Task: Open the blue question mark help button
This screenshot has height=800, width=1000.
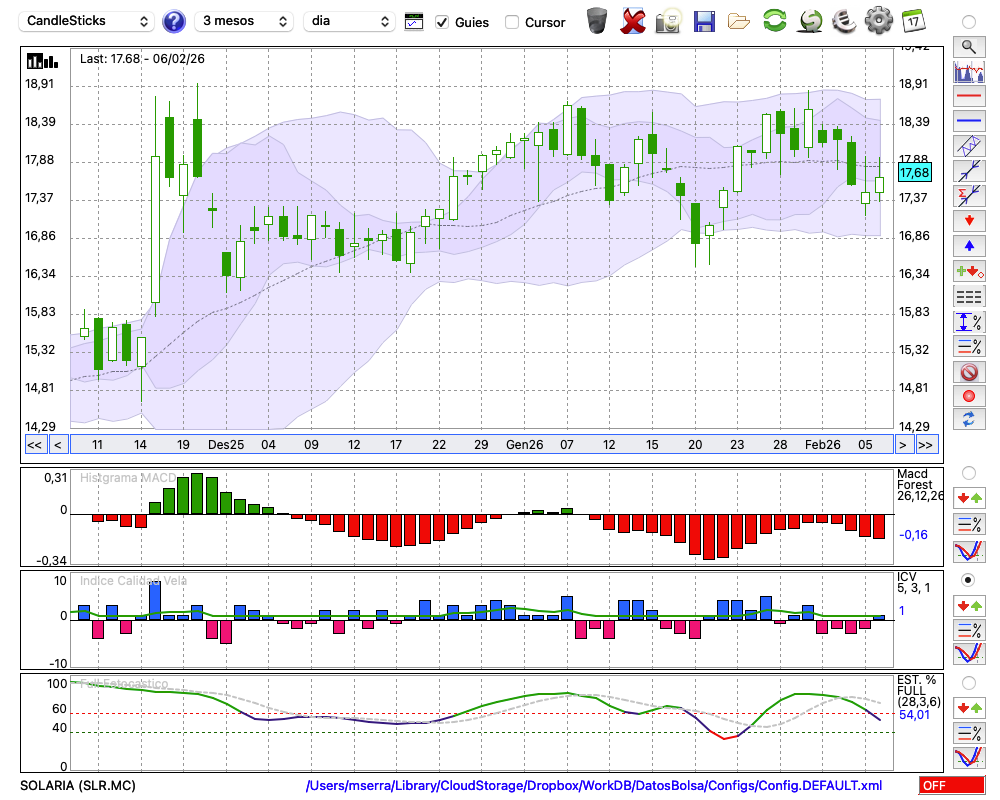Action: (173, 22)
